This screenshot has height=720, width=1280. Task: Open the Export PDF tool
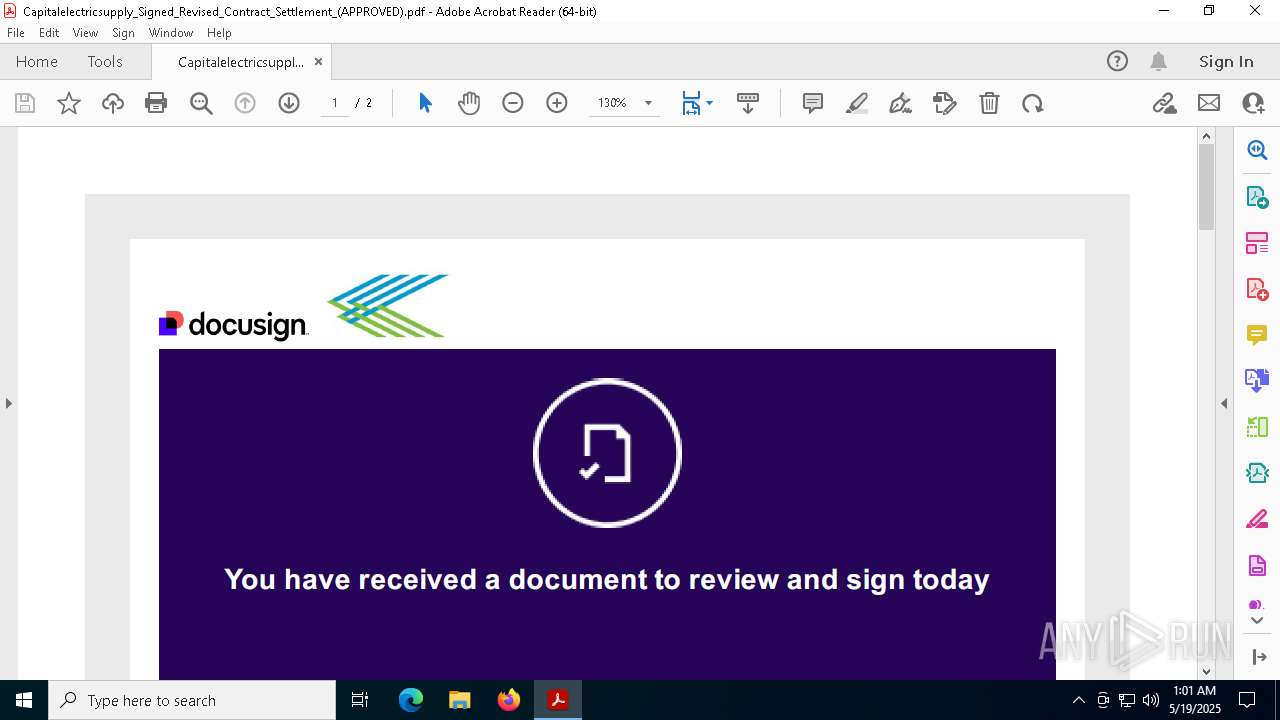[1257, 196]
